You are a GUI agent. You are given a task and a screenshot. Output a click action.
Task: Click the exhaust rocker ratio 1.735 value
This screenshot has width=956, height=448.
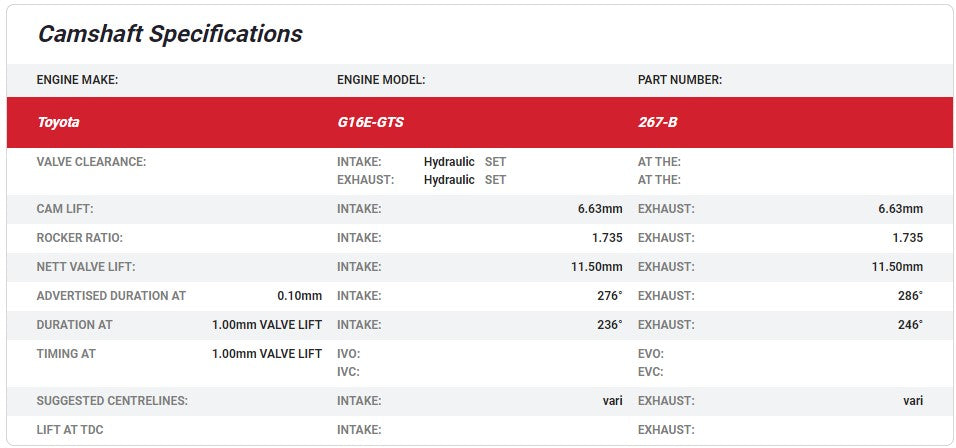[x=907, y=238]
